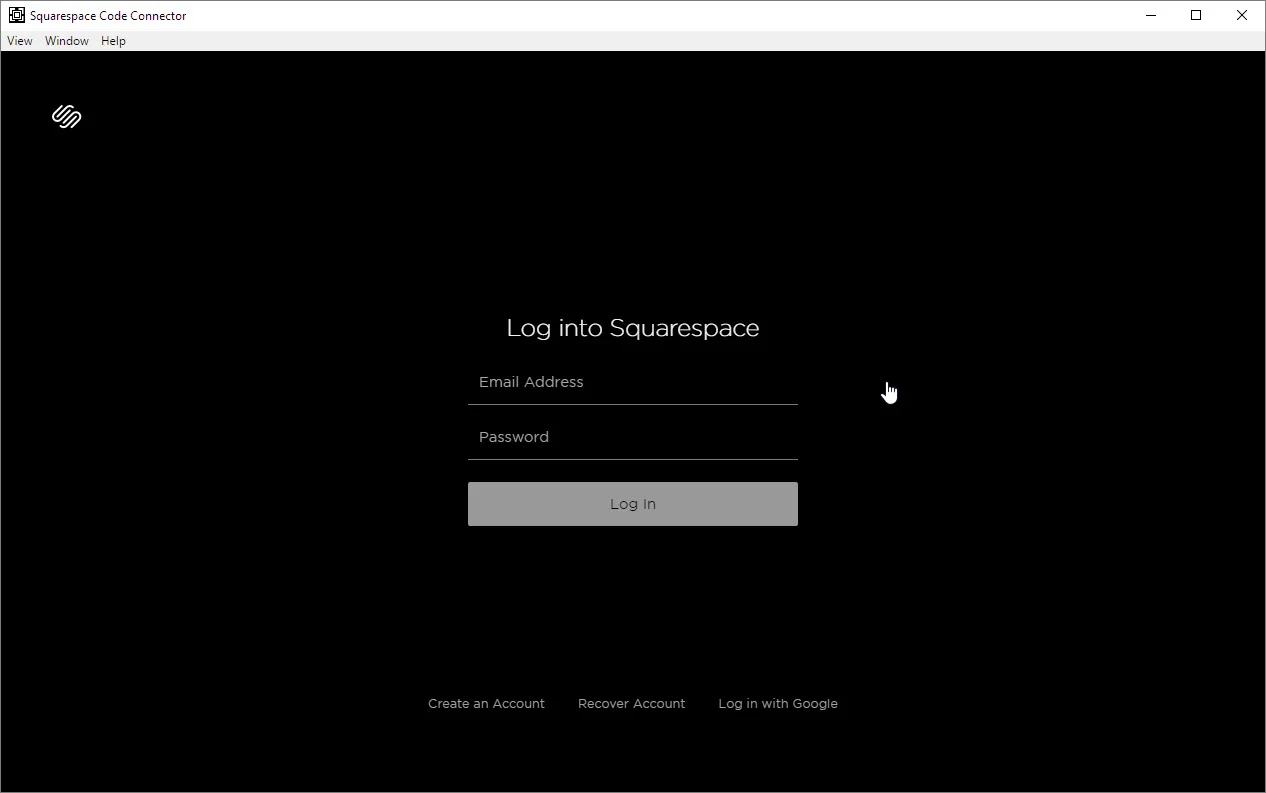
Task: Open the Recover Account link
Action: pos(631,704)
